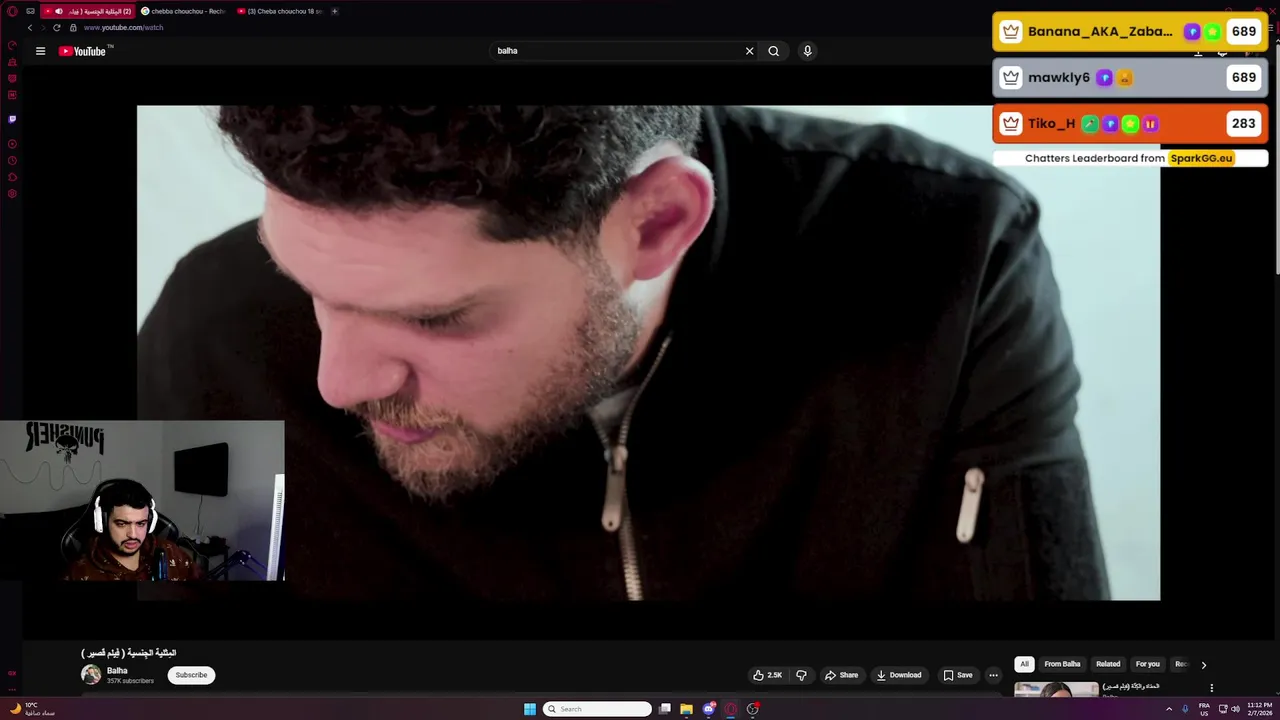Open the taskbar weather widget showing 10°C
This screenshot has width=1280, height=720.
30,709
